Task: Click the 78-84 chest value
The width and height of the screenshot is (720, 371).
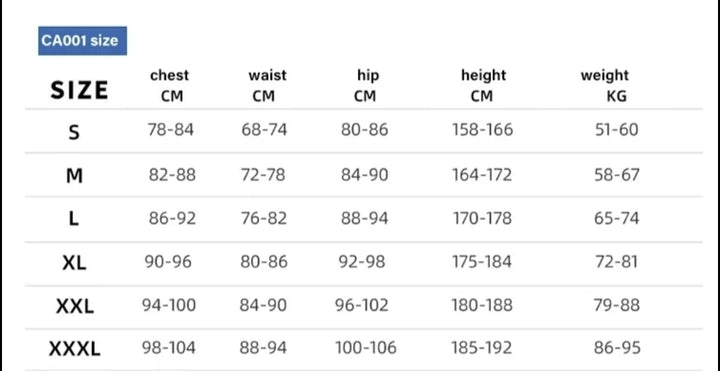Action: click(171, 130)
